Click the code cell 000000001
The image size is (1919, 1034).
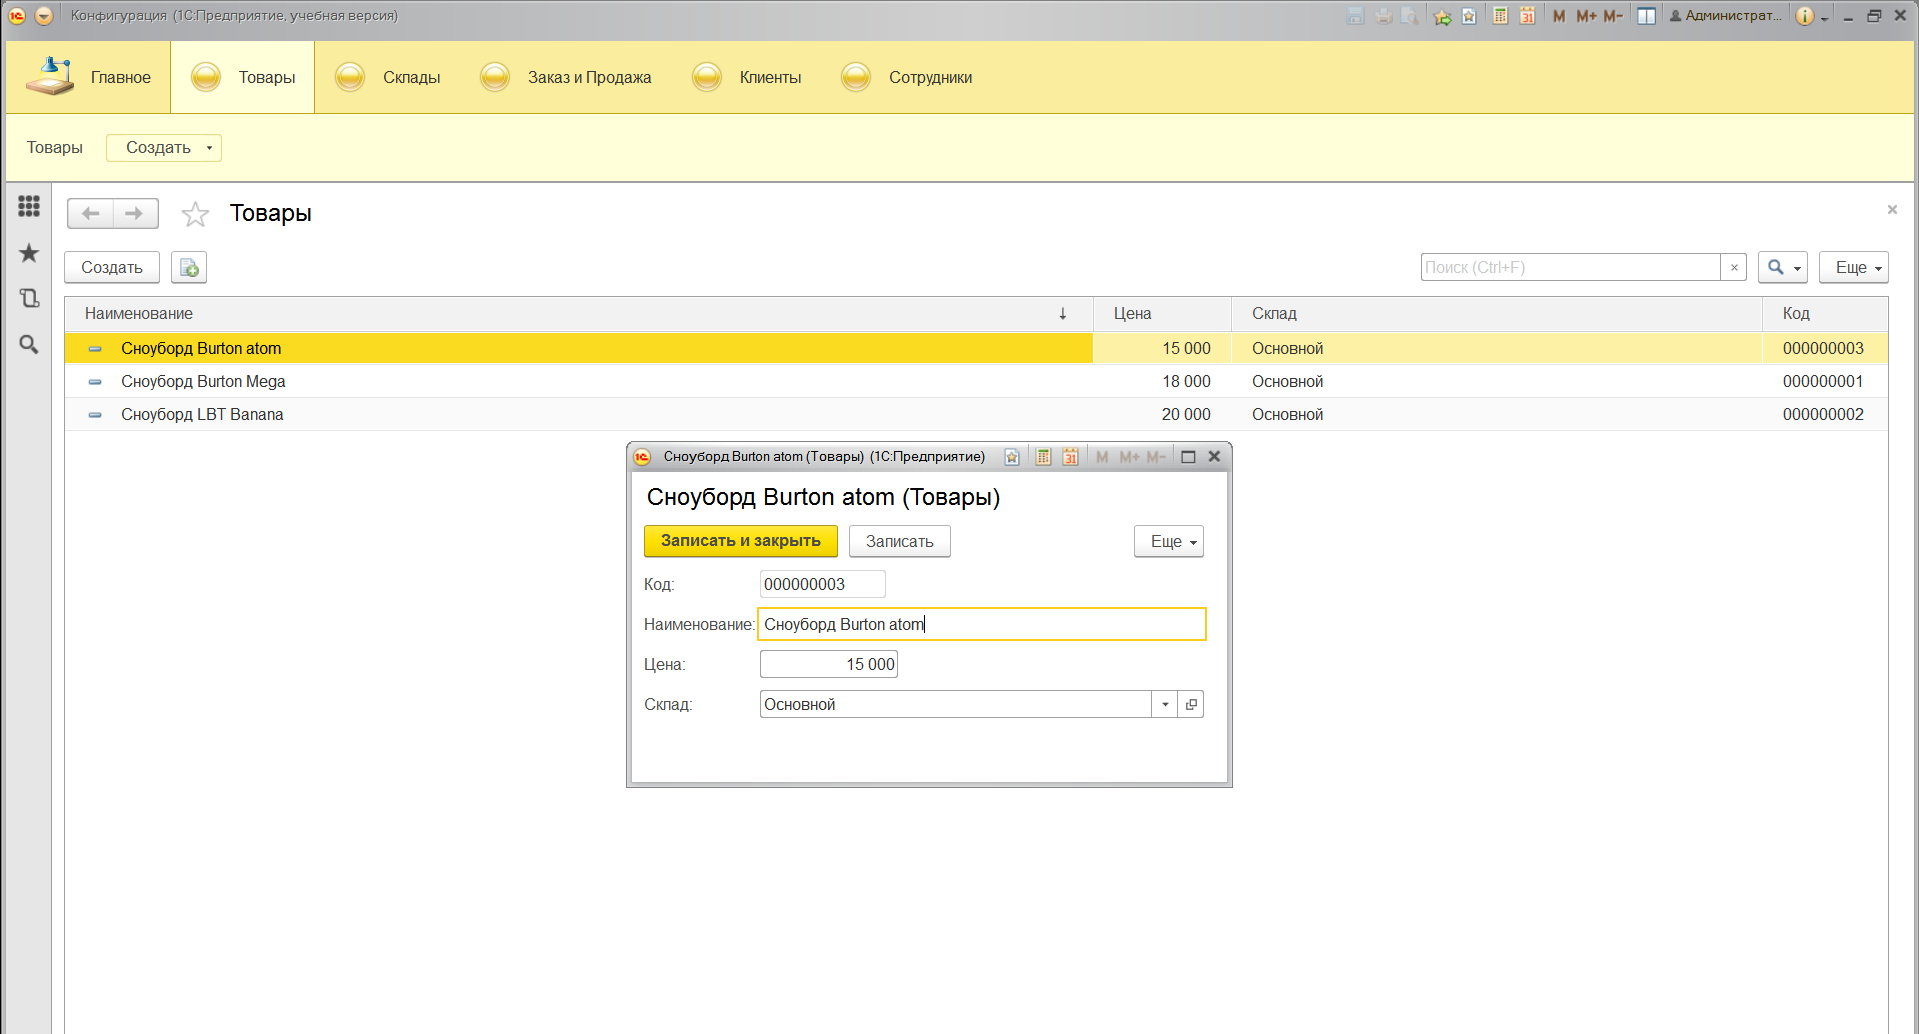click(x=1823, y=381)
